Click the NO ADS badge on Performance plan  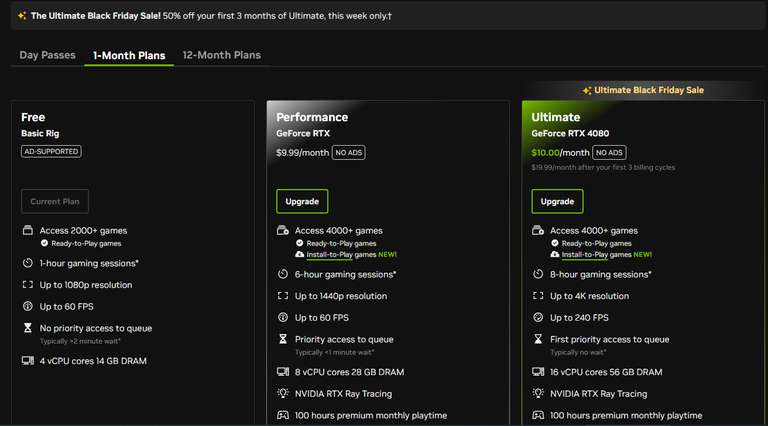coord(349,153)
